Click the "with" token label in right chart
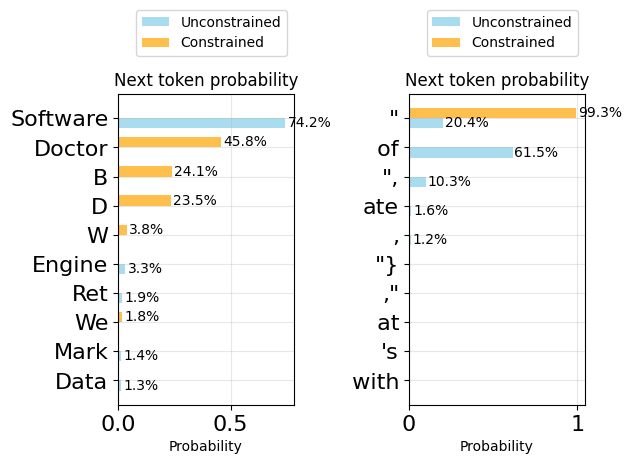The image size is (631, 464). click(x=375, y=382)
